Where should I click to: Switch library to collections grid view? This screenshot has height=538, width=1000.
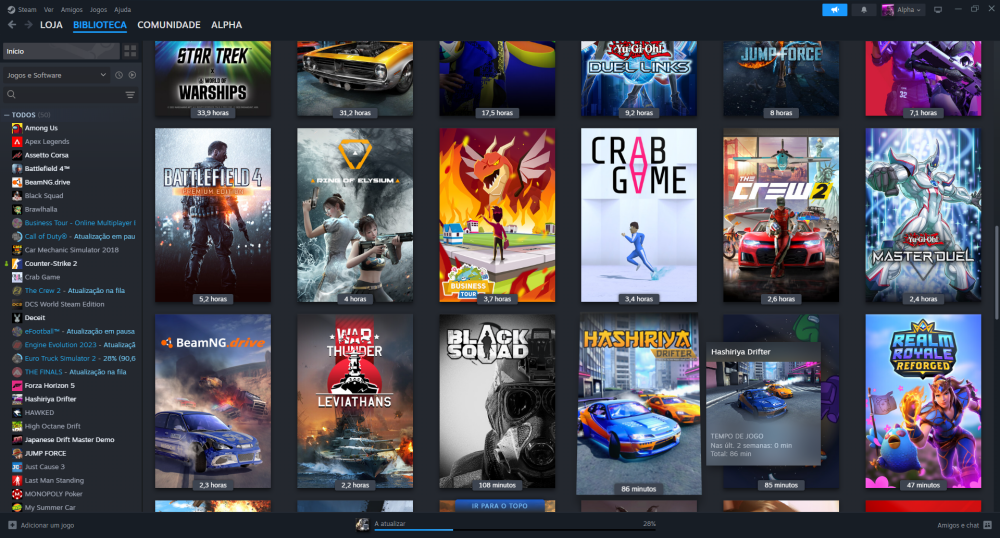pos(130,50)
